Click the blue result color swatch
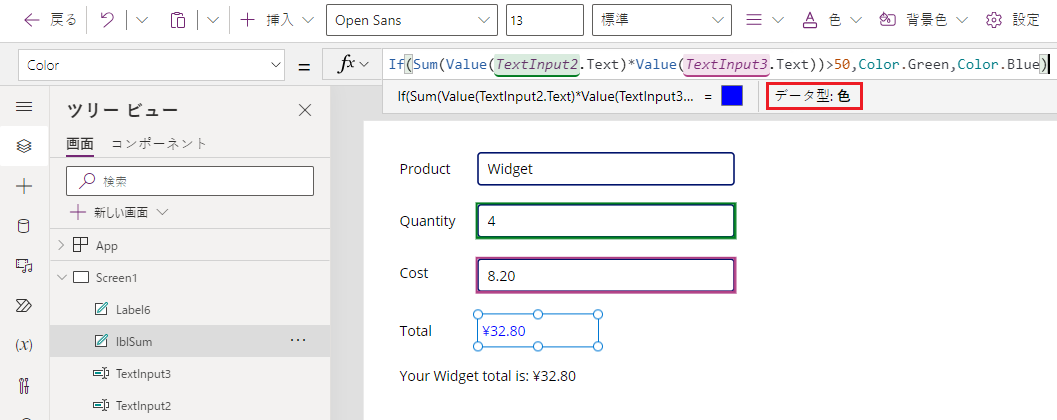Image resolution: width=1057 pixels, height=420 pixels. (x=732, y=96)
